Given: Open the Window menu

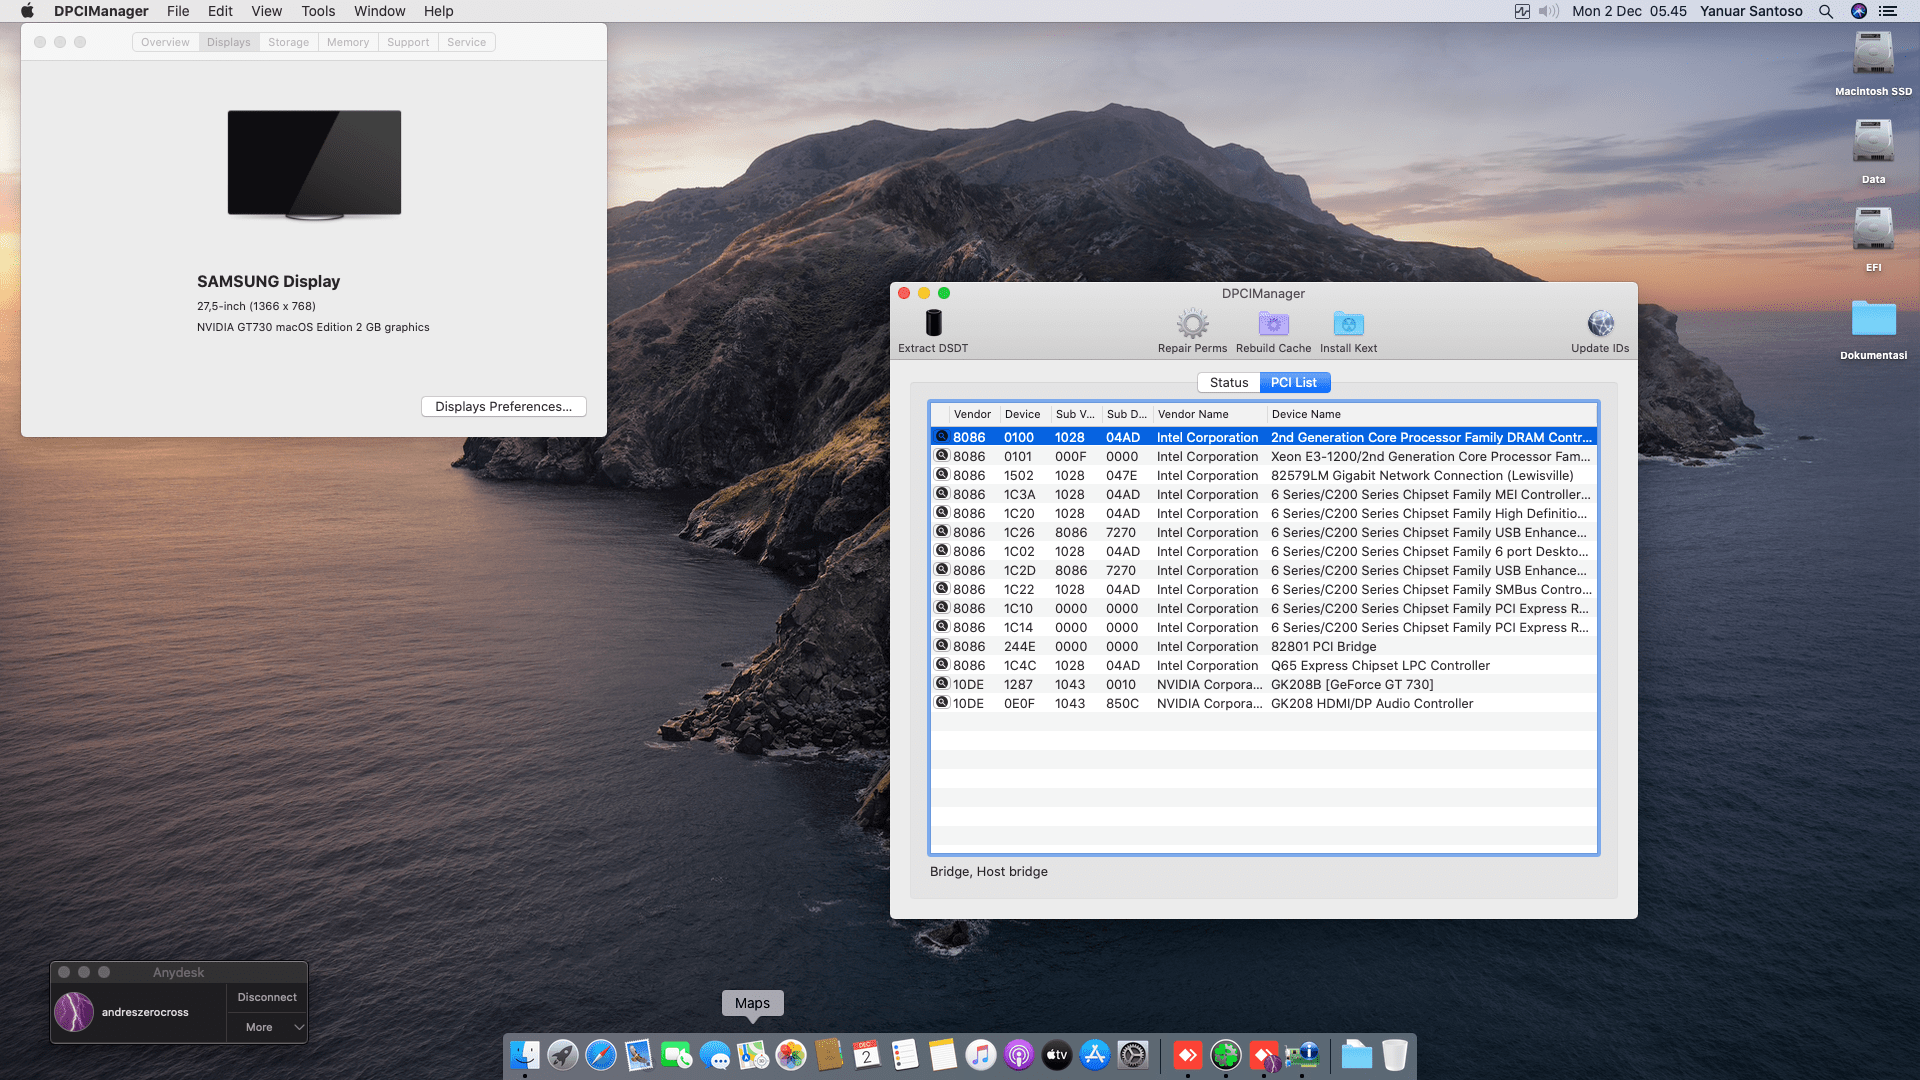Looking at the screenshot, I should click(379, 11).
